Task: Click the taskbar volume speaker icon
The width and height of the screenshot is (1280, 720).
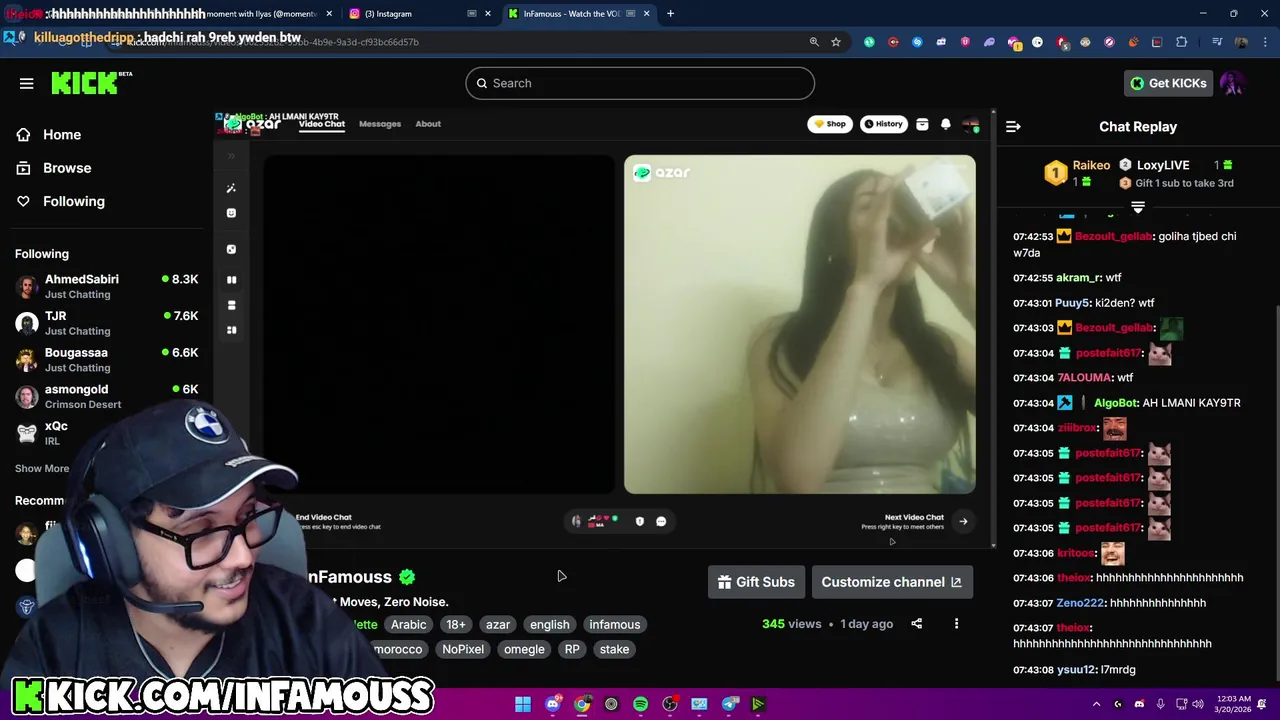Action: [x=1200, y=704]
